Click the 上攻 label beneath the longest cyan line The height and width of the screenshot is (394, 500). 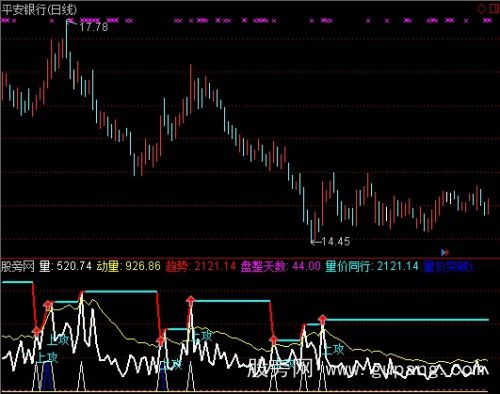(334, 350)
